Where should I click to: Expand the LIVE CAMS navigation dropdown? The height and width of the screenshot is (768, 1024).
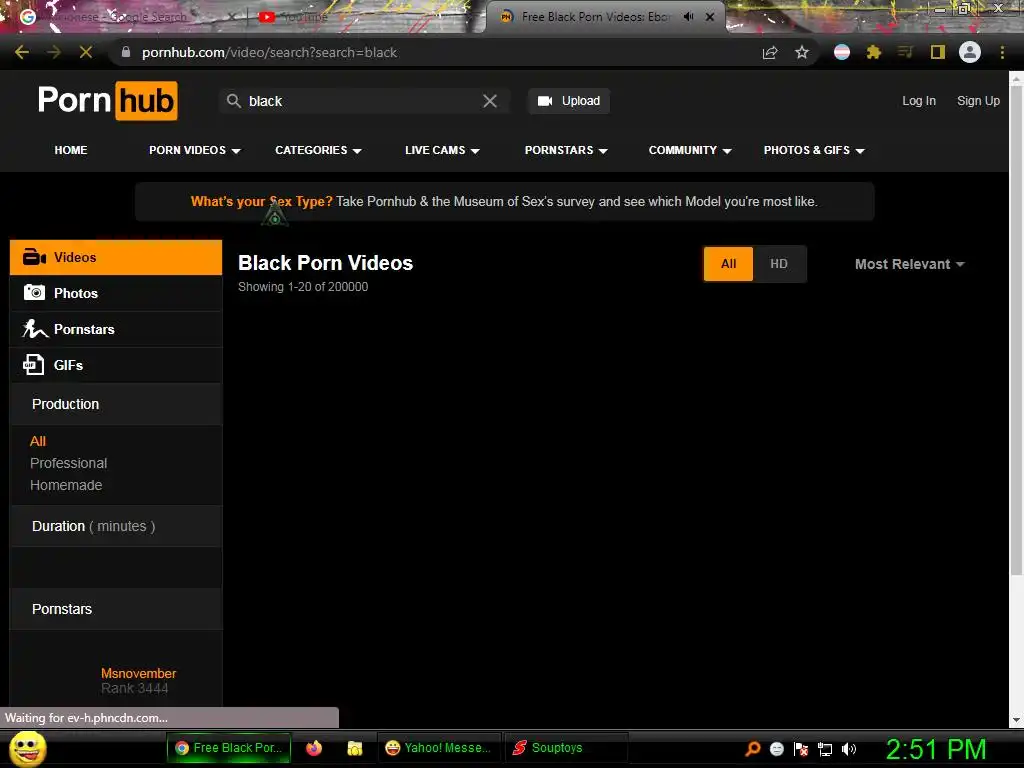pyautogui.click(x=442, y=150)
